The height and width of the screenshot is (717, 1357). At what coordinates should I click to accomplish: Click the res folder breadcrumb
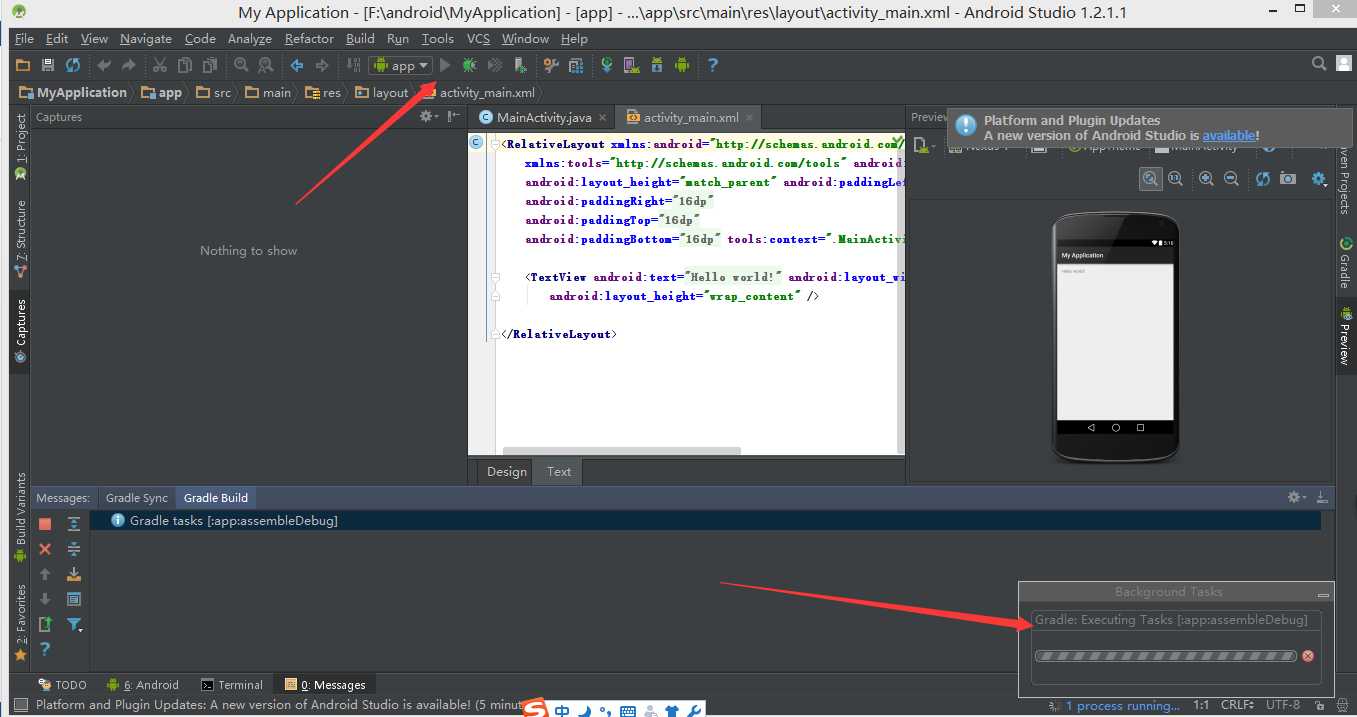[323, 92]
